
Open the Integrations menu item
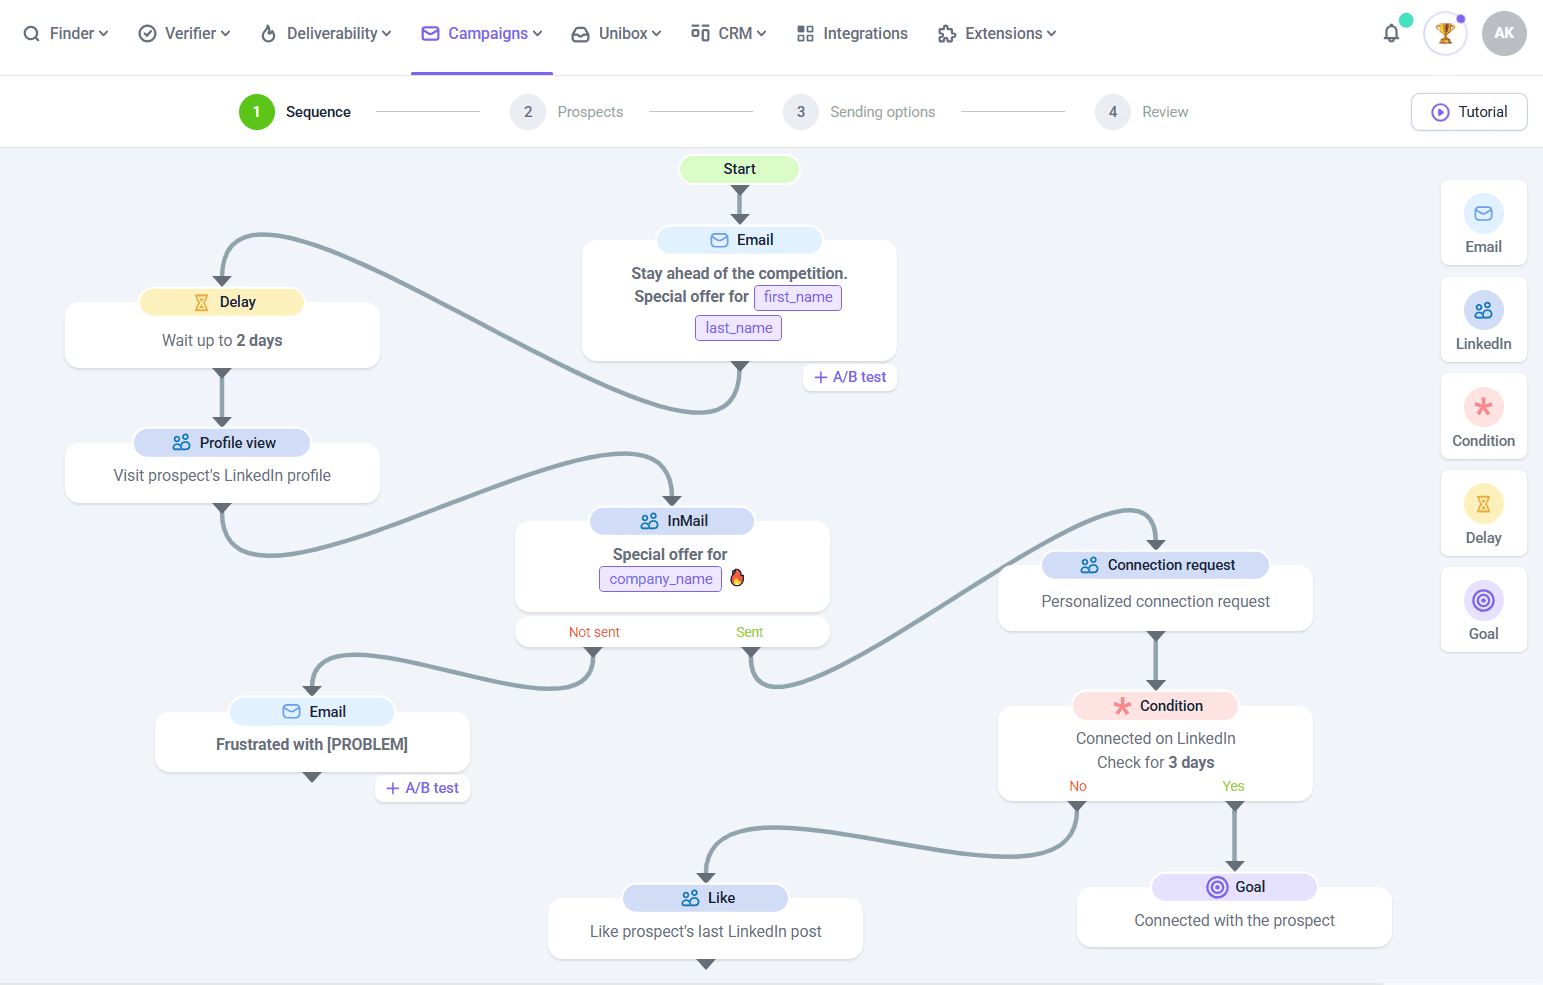852,34
